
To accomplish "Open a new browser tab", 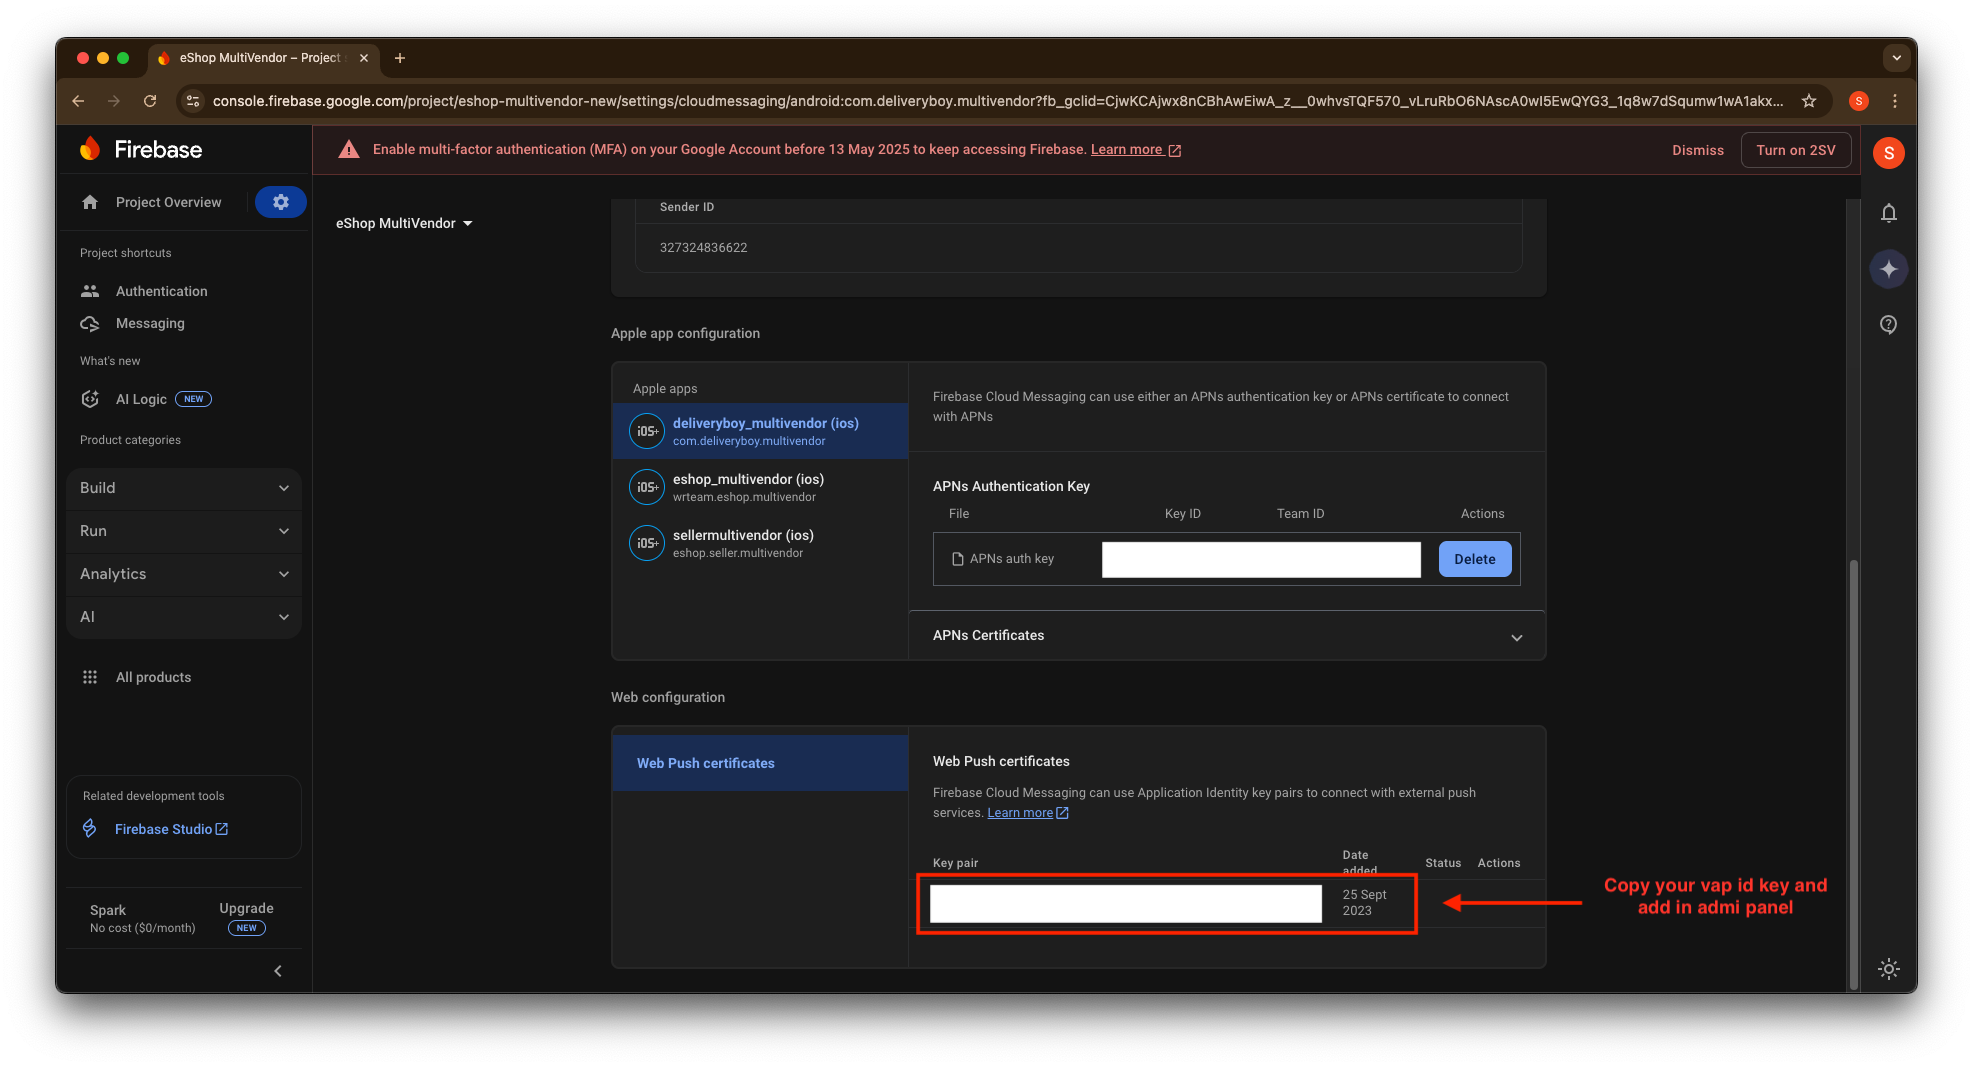I will (x=400, y=58).
